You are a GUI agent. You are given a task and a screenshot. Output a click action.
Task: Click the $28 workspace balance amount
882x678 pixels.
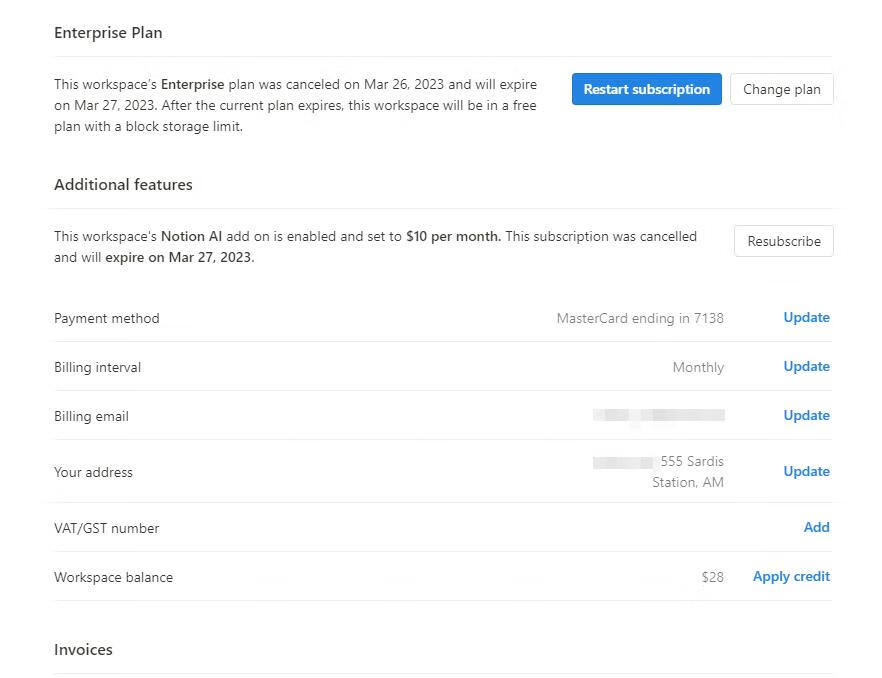point(712,578)
